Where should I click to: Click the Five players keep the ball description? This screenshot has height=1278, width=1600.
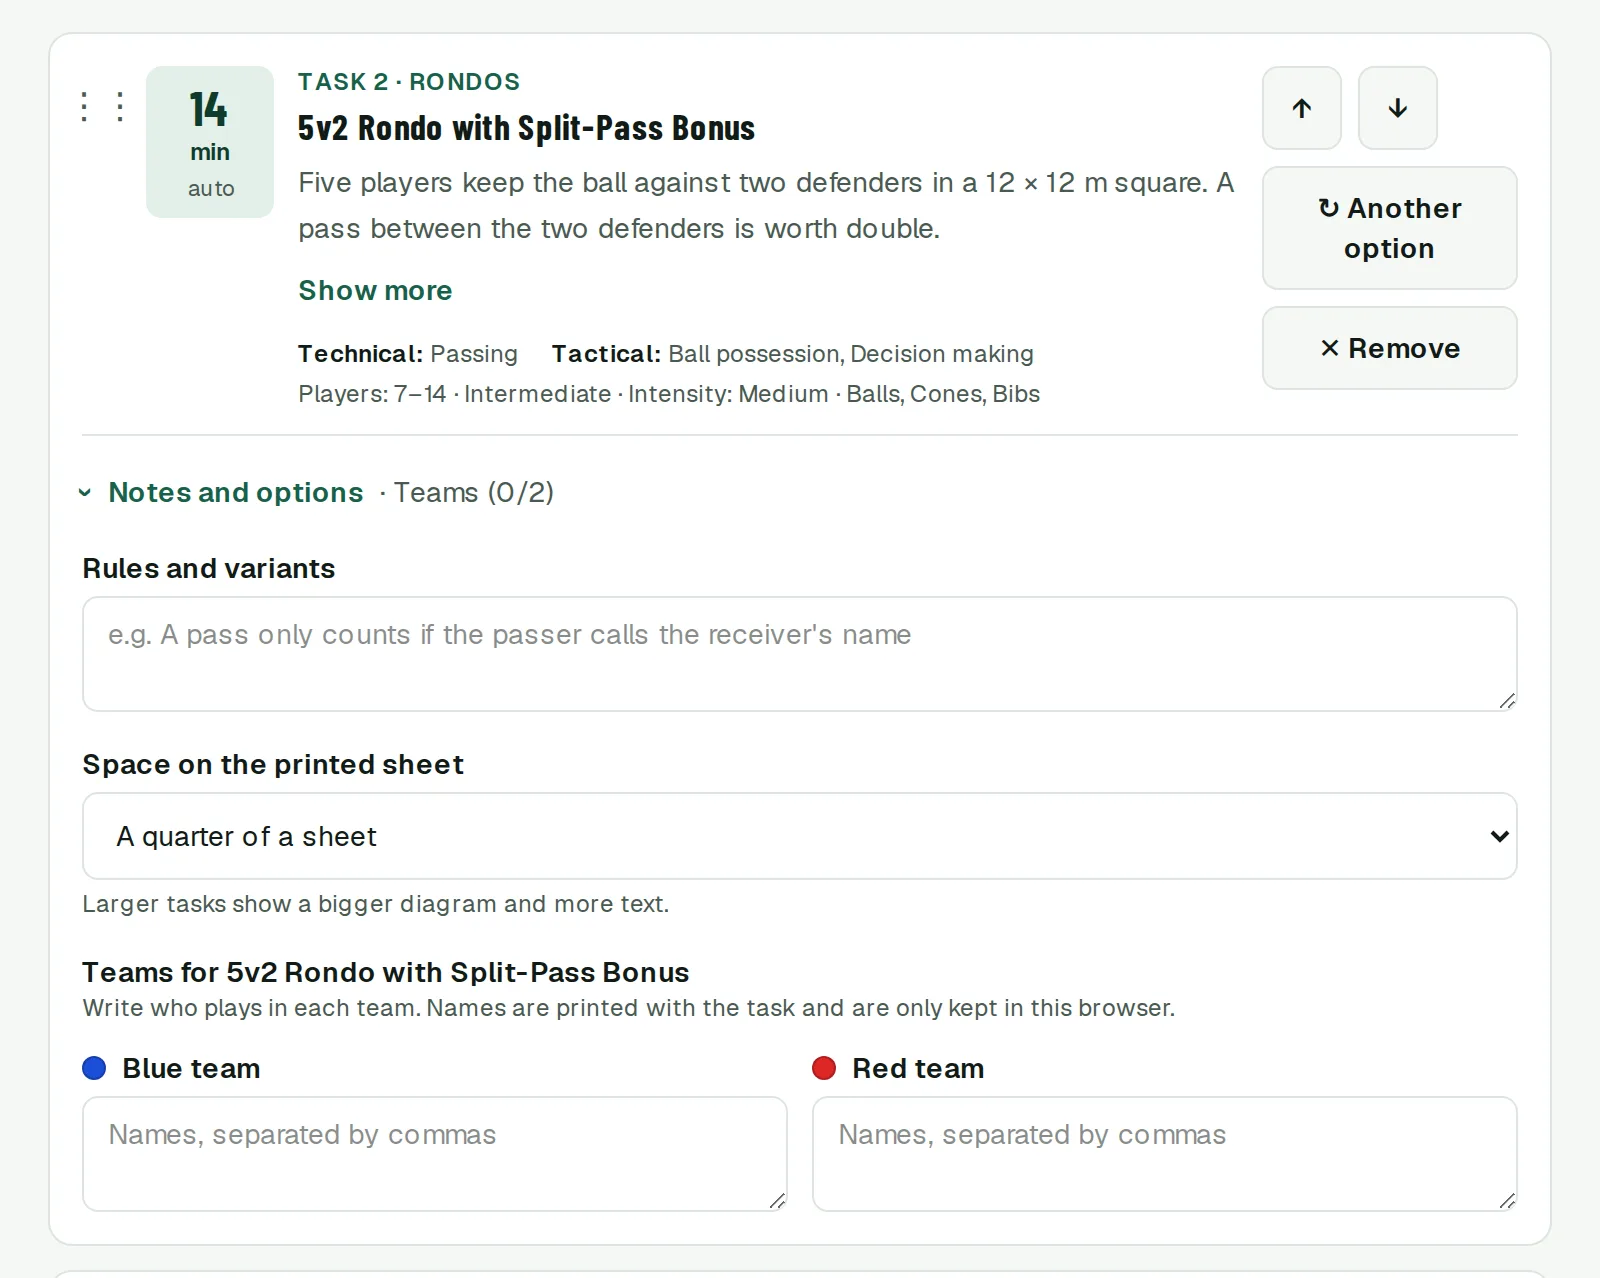point(766,205)
